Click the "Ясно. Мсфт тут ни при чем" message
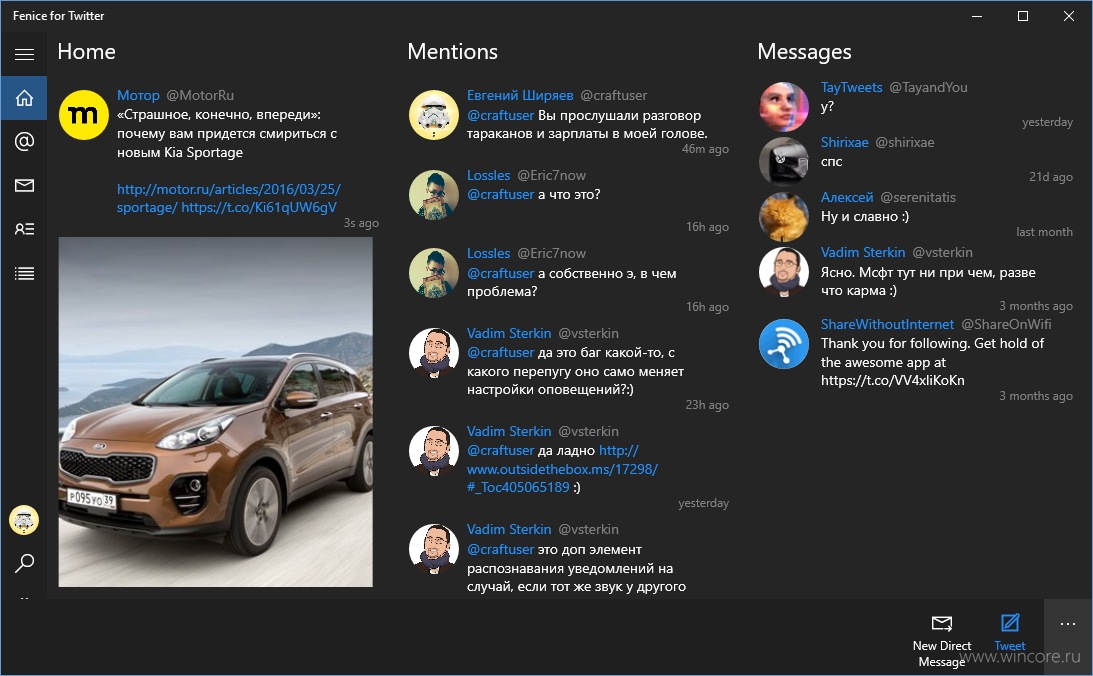Viewport: 1093px width, 676px height. click(x=928, y=282)
